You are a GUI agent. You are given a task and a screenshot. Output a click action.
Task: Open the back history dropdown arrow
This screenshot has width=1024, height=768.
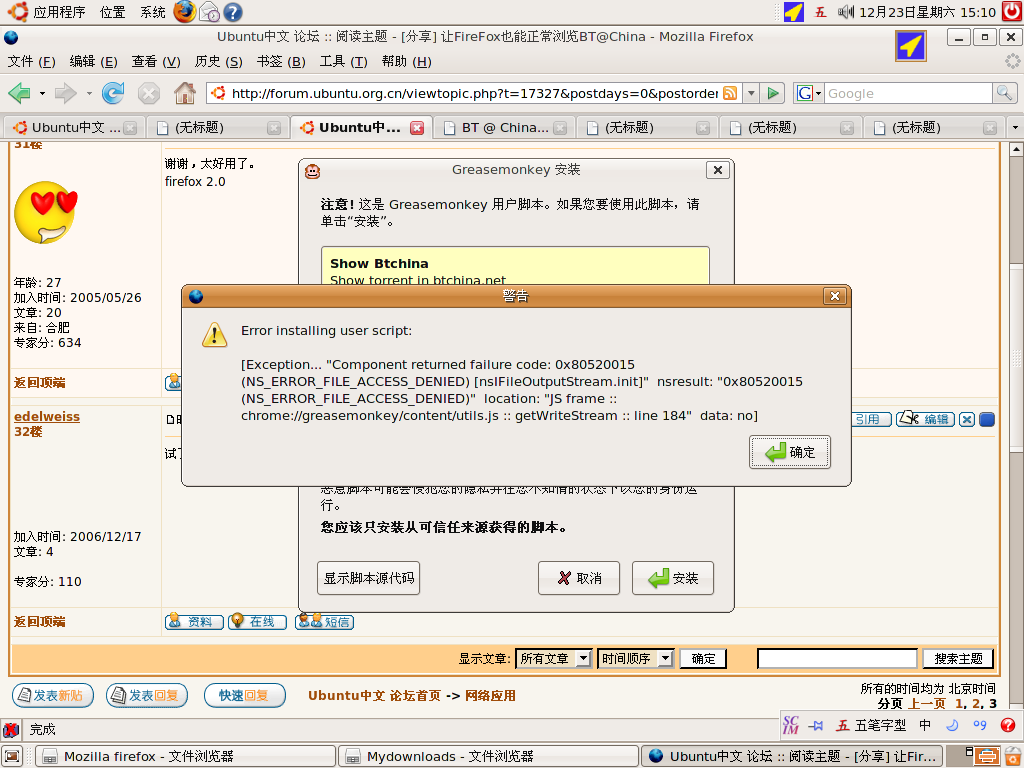pyautogui.click(x=42, y=93)
